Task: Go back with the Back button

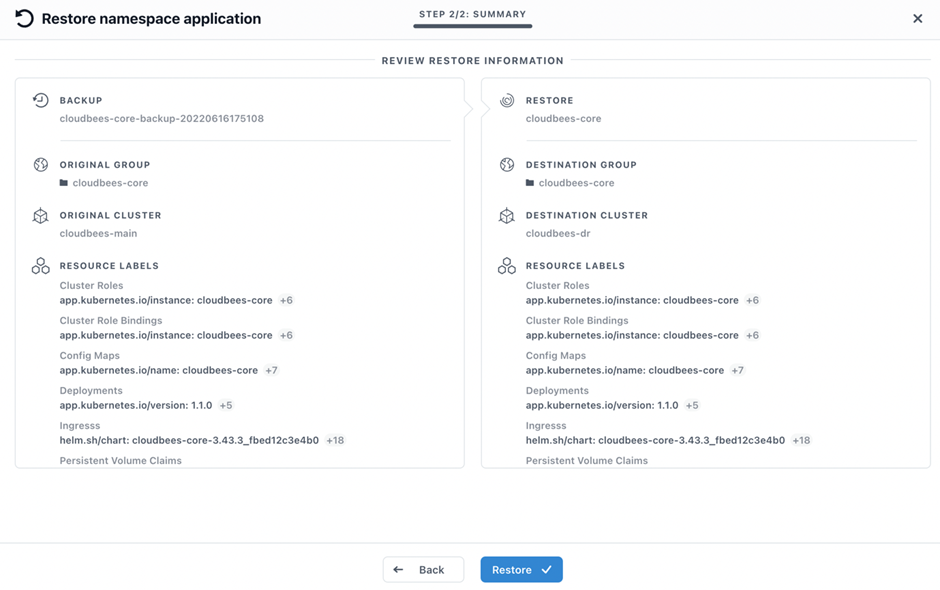Action: [x=423, y=570]
